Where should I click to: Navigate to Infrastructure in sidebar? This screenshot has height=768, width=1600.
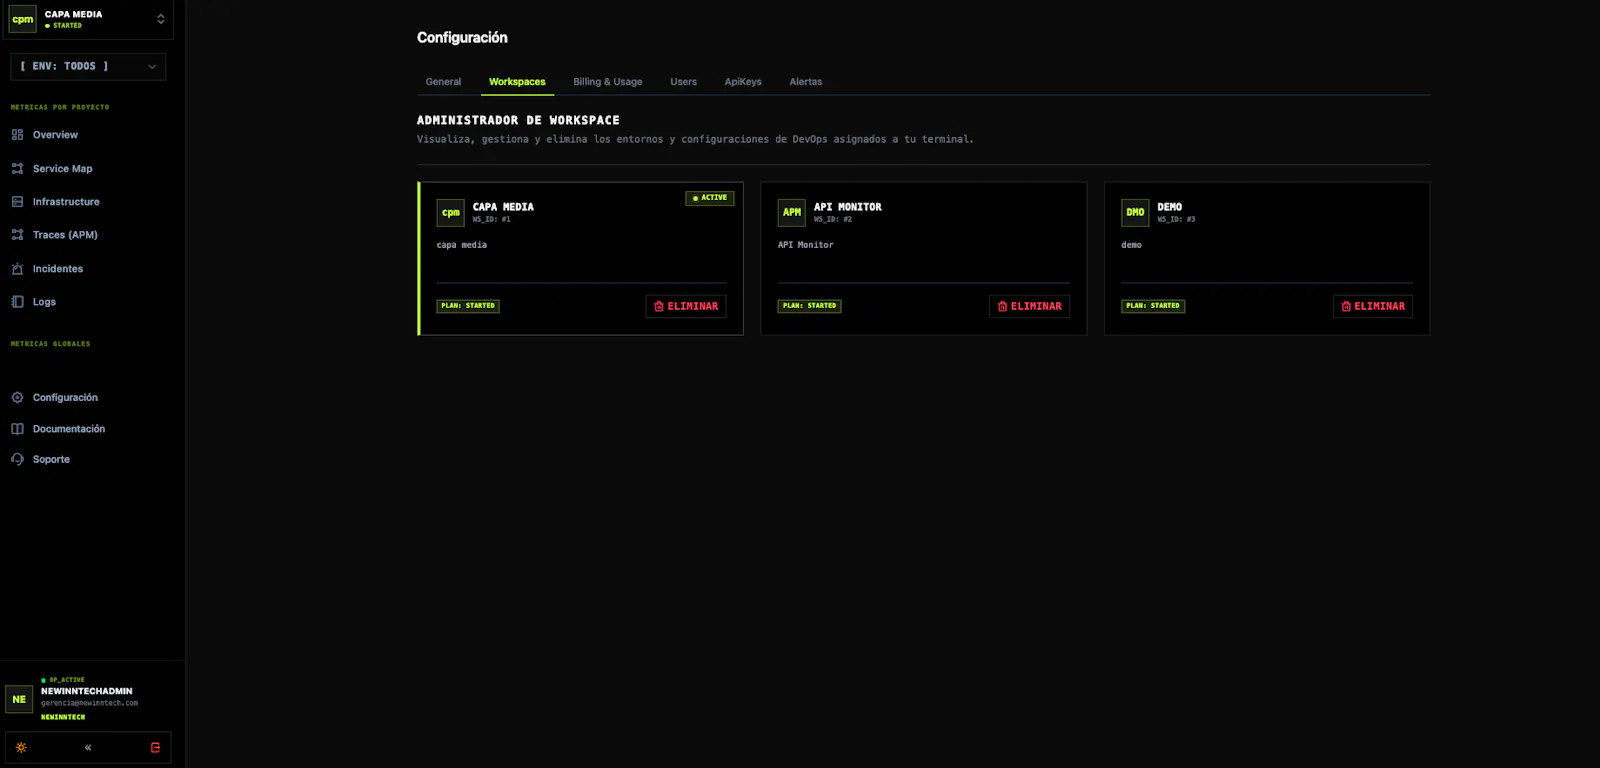coord(66,202)
